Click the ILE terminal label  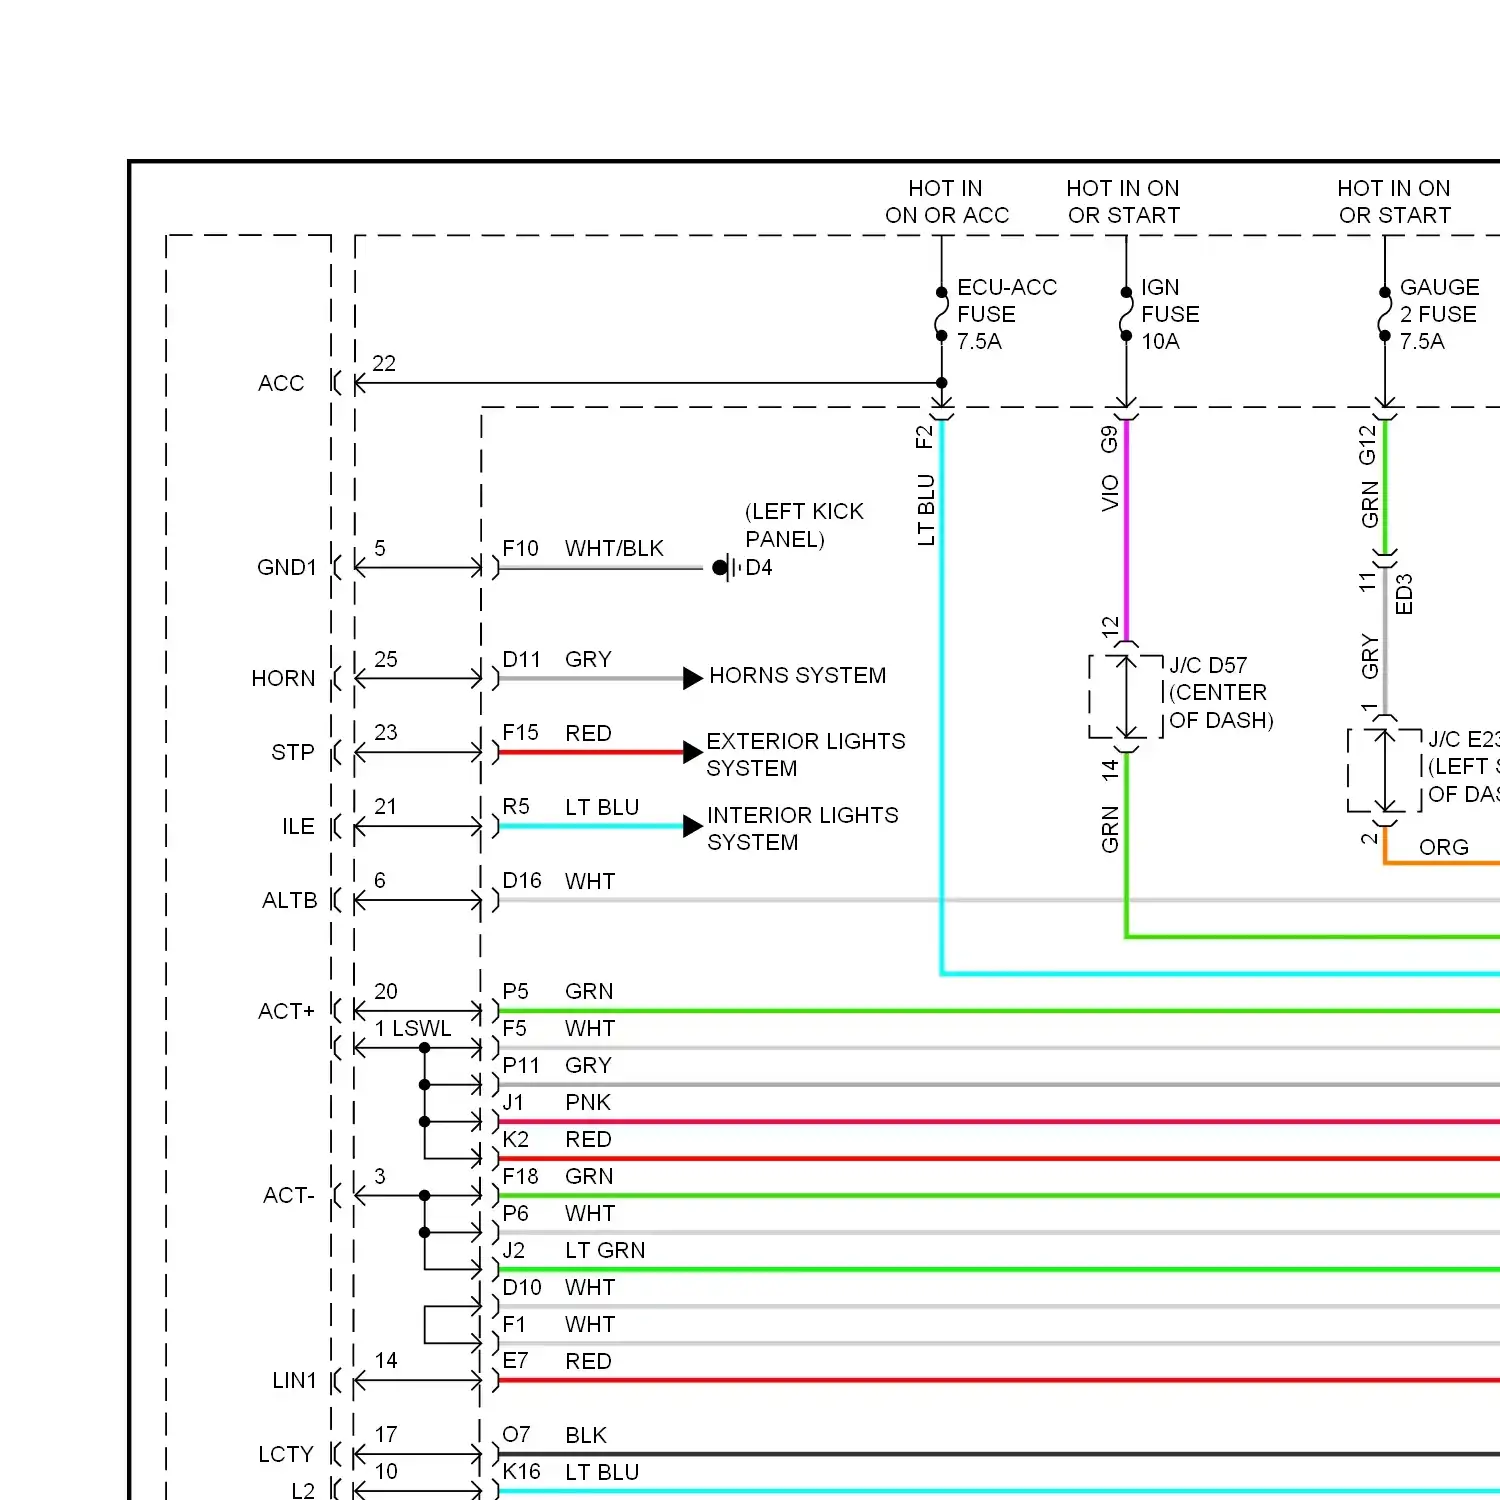click(298, 826)
